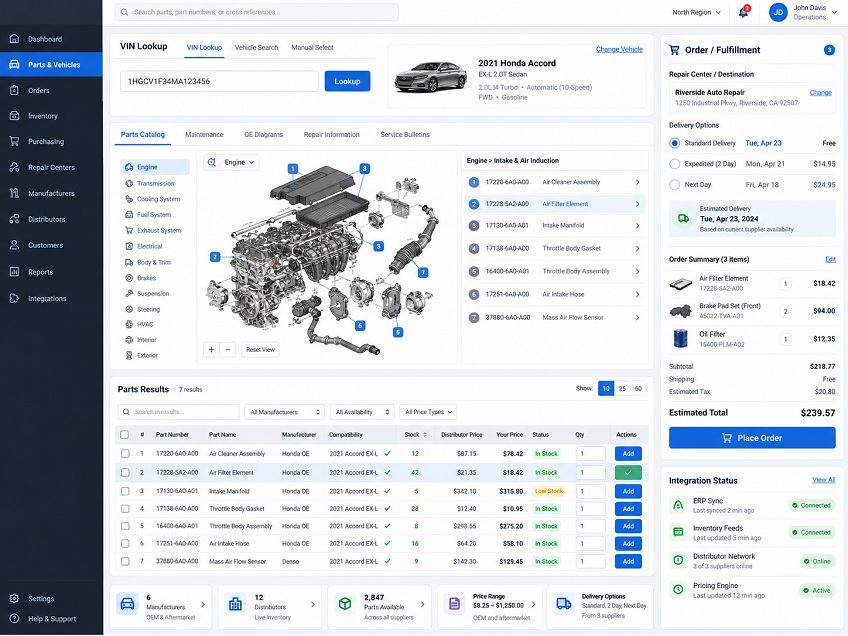Click the JD user avatar
848x636 pixels.
pyautogui.click(x=778, y=12)
